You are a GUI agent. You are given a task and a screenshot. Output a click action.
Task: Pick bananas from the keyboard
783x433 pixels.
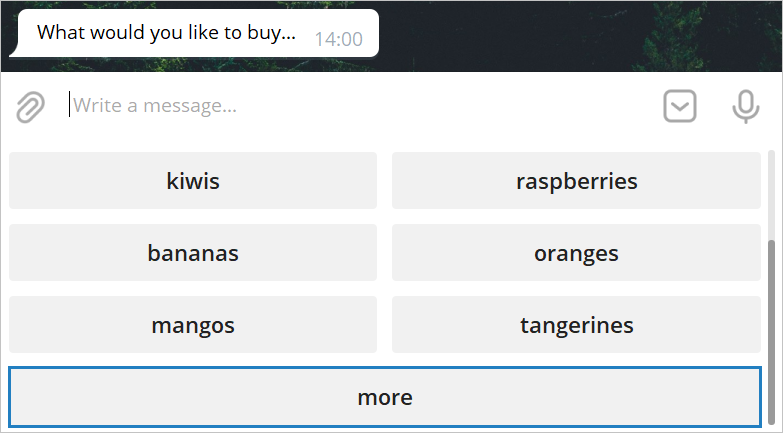tap(193, 253)
